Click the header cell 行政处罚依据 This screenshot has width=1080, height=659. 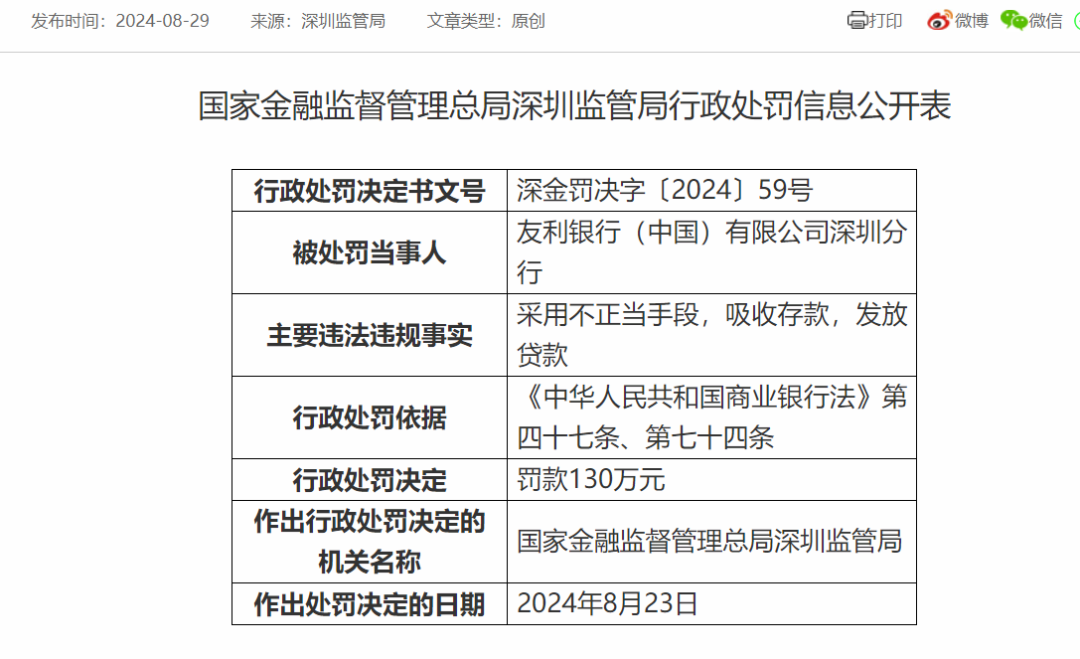(x=369, y=418)
